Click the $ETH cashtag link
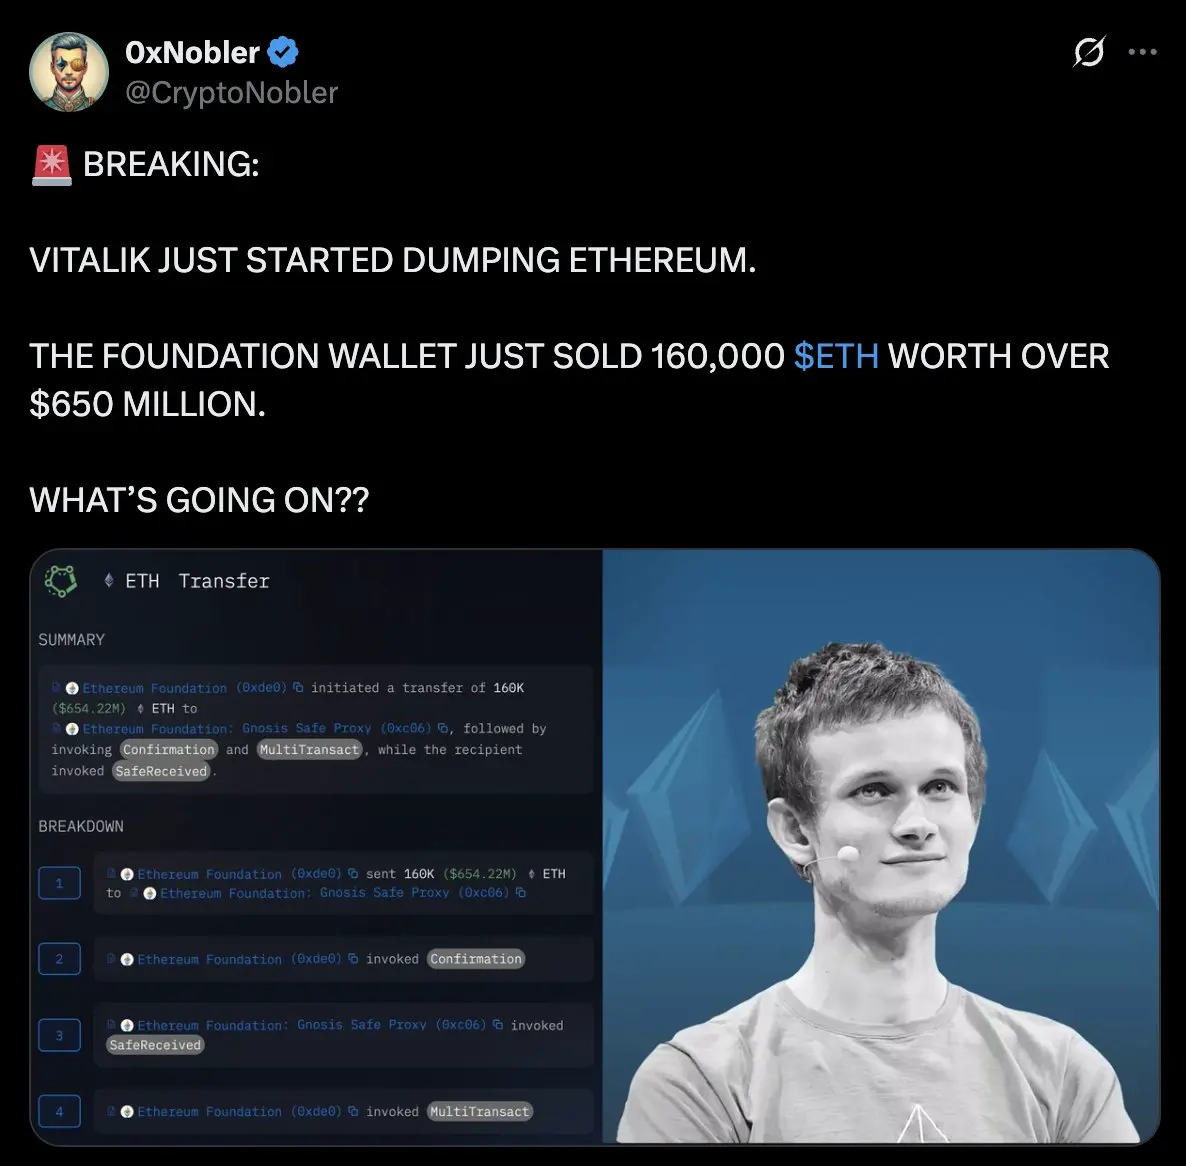 click(x=836, y=356)
